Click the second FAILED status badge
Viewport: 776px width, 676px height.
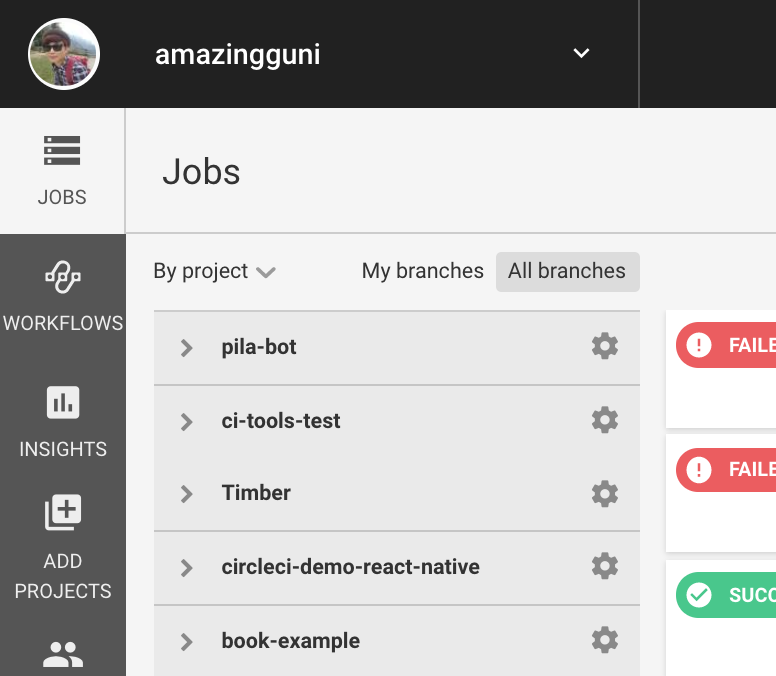pyautogui.click(x=726, y=470)
